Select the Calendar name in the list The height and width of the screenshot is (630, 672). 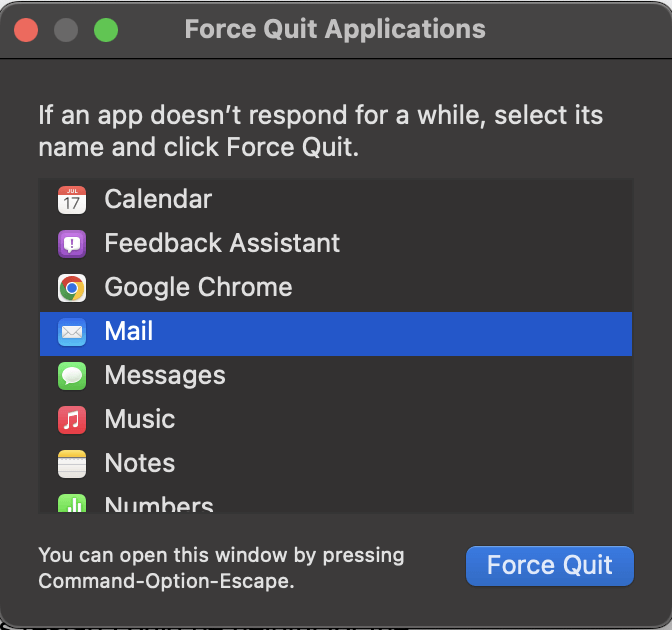click(x=158, y=200)
